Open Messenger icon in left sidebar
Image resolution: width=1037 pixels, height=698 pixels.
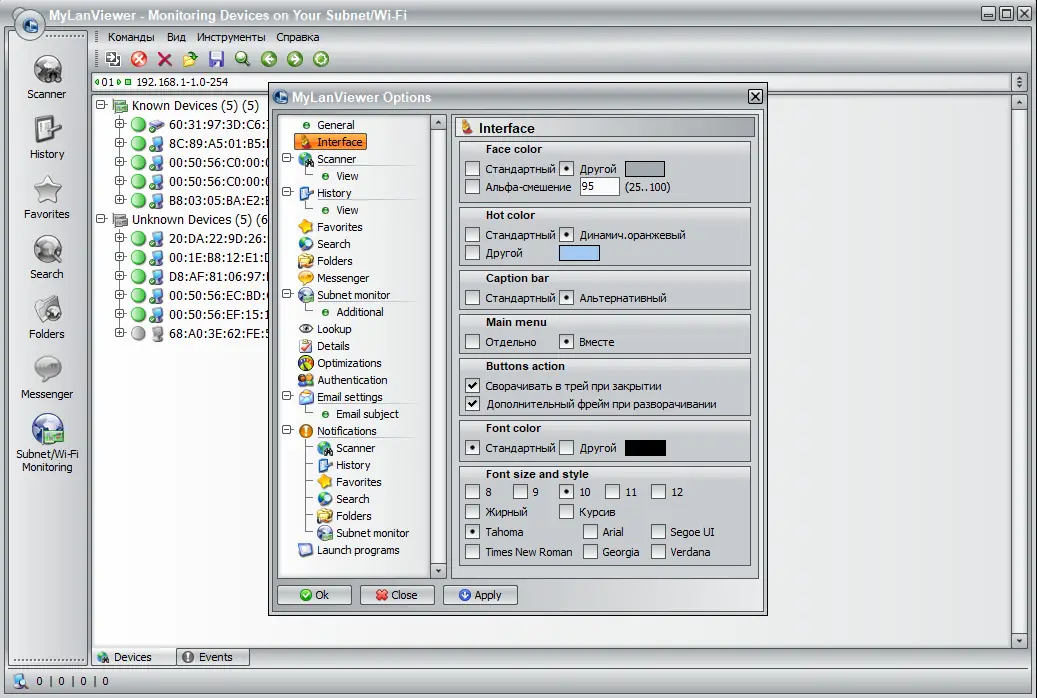click(47, 377)
